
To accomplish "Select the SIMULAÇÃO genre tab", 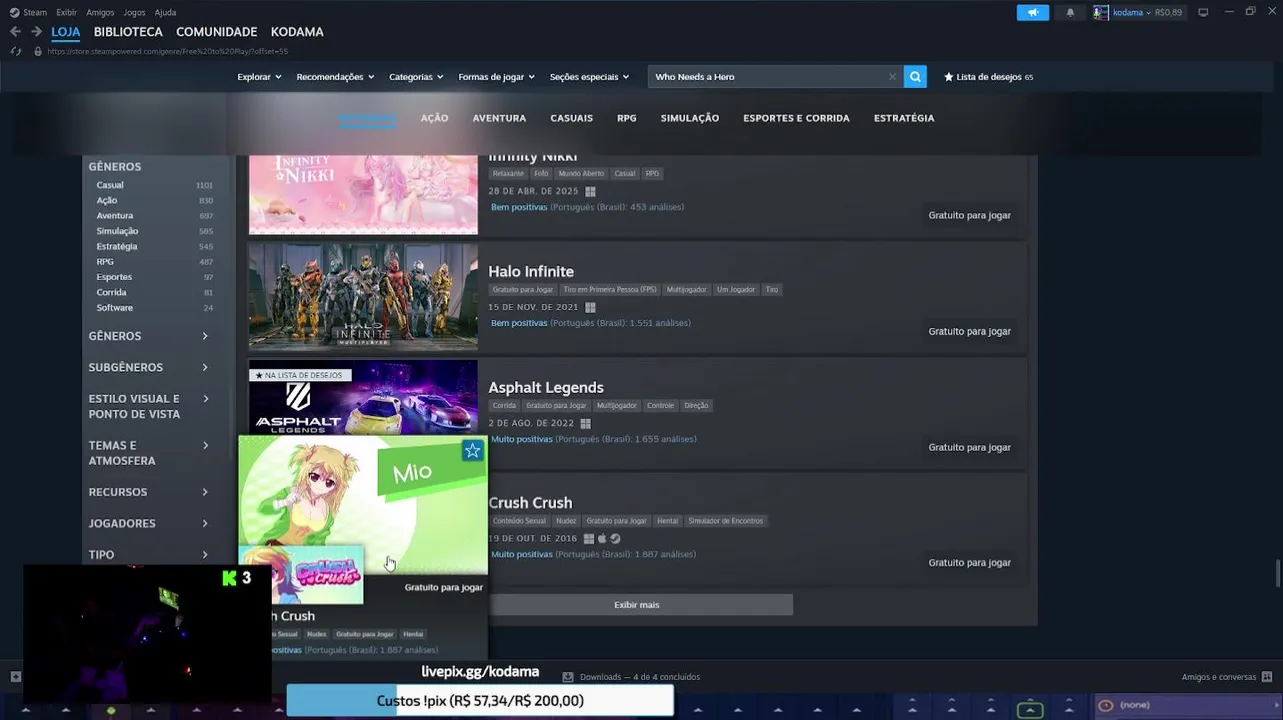I will (x=690, y=118).
